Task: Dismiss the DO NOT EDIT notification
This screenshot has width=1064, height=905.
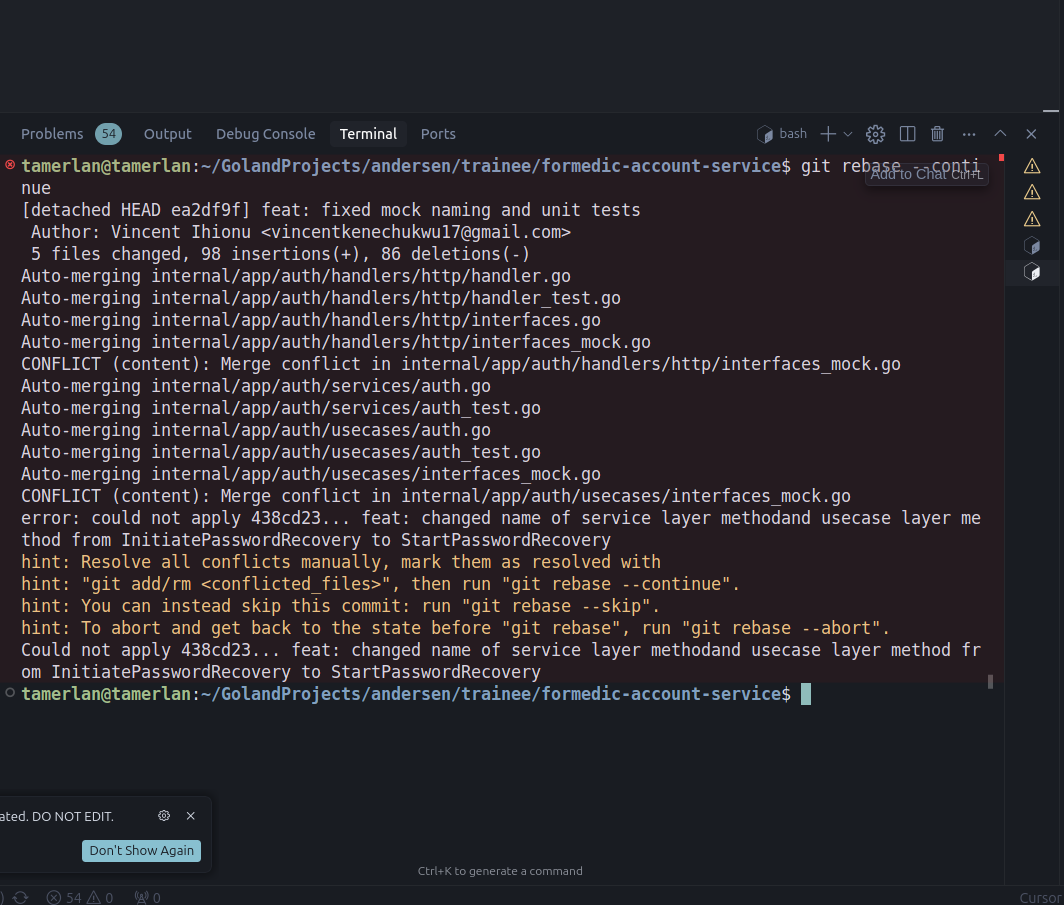Action: (191, 816)
